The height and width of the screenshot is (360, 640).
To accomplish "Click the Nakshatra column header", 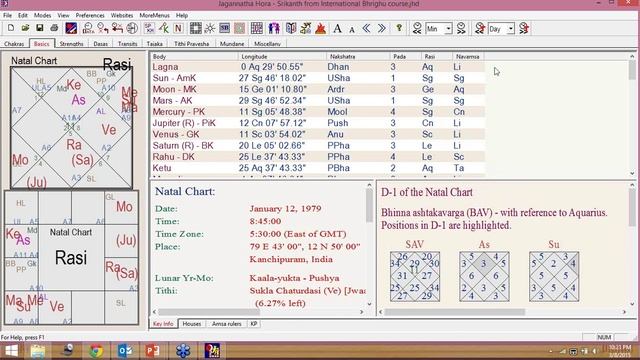I will pyautogui.click(x=358, y=56).
